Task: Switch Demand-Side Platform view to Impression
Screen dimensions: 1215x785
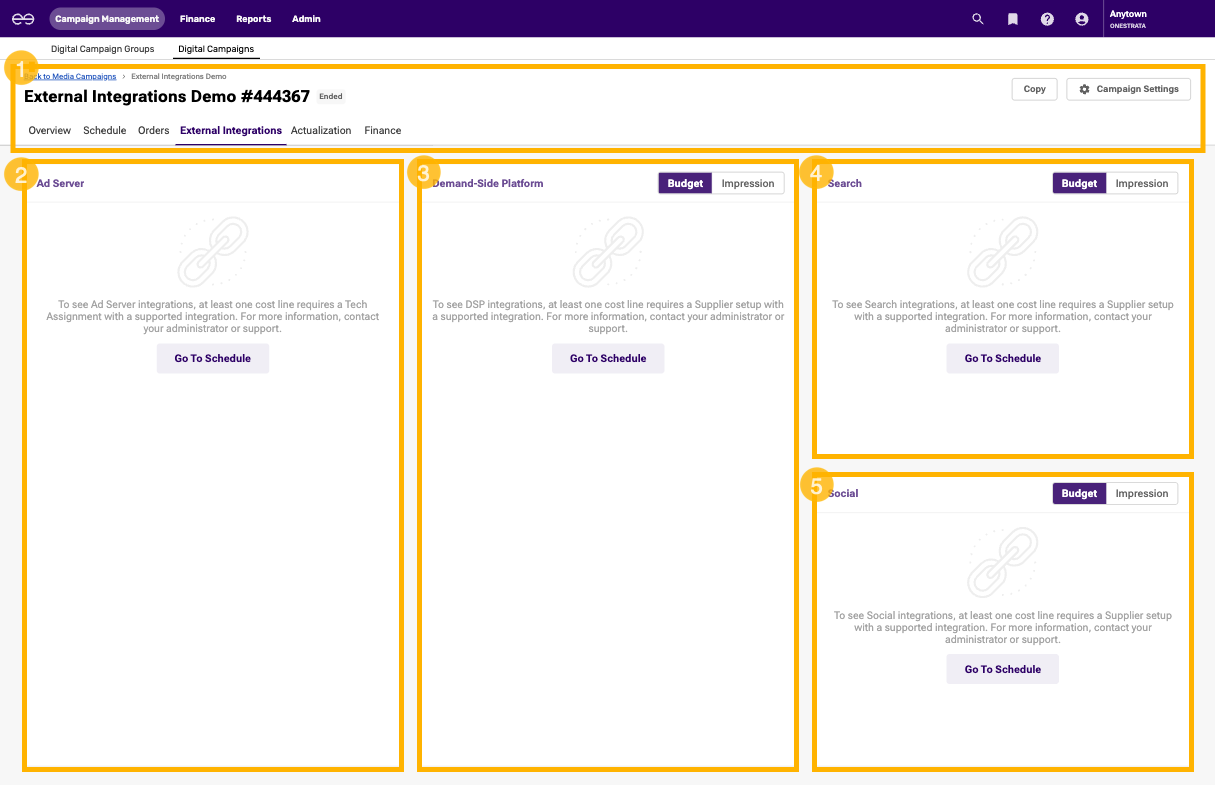Action: (747, 183)
